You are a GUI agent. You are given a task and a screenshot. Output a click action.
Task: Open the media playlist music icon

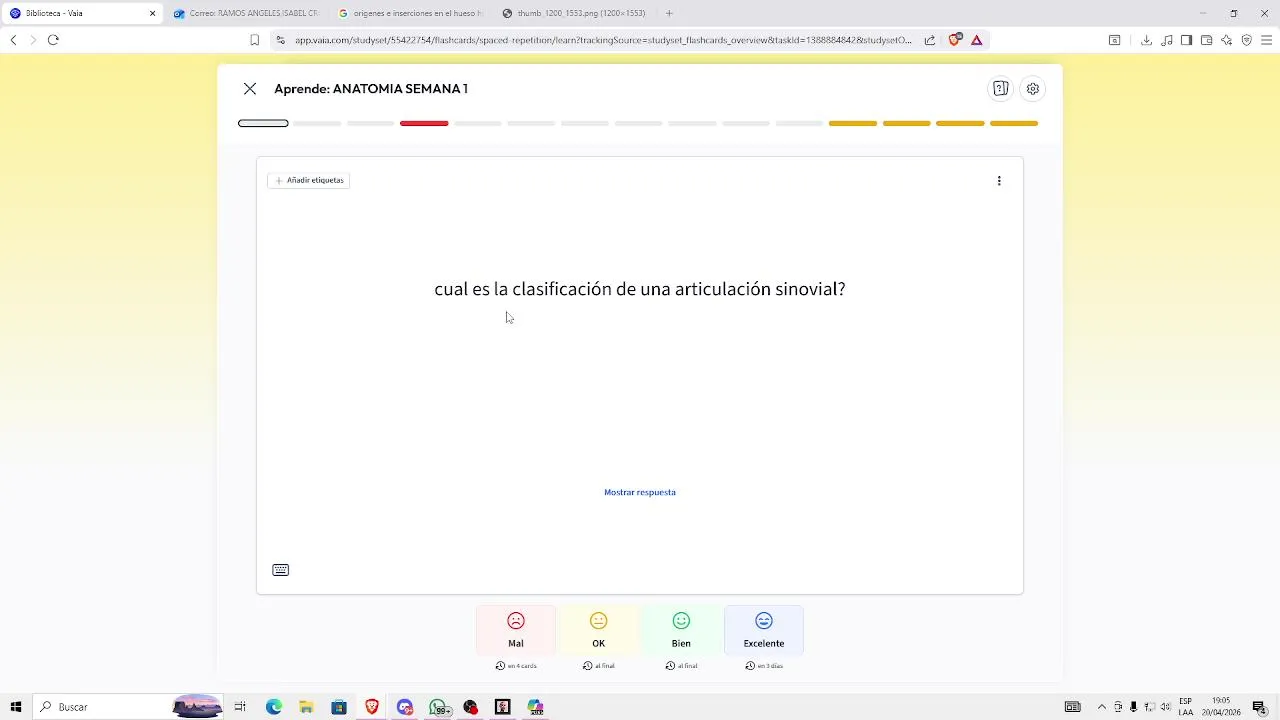(x=1166, y=40)
